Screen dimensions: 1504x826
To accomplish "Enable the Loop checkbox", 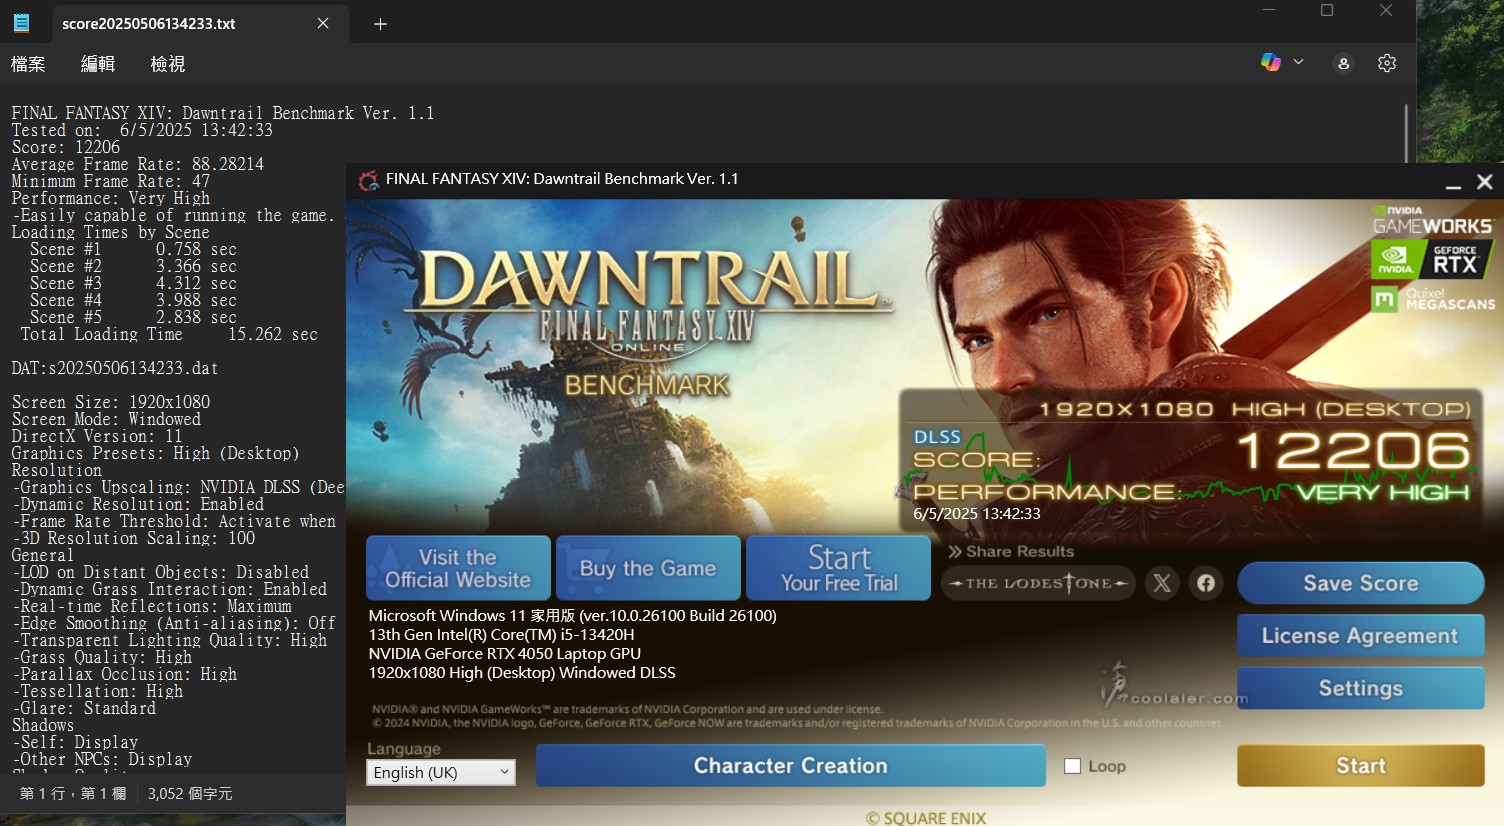I will [1072, 766].
